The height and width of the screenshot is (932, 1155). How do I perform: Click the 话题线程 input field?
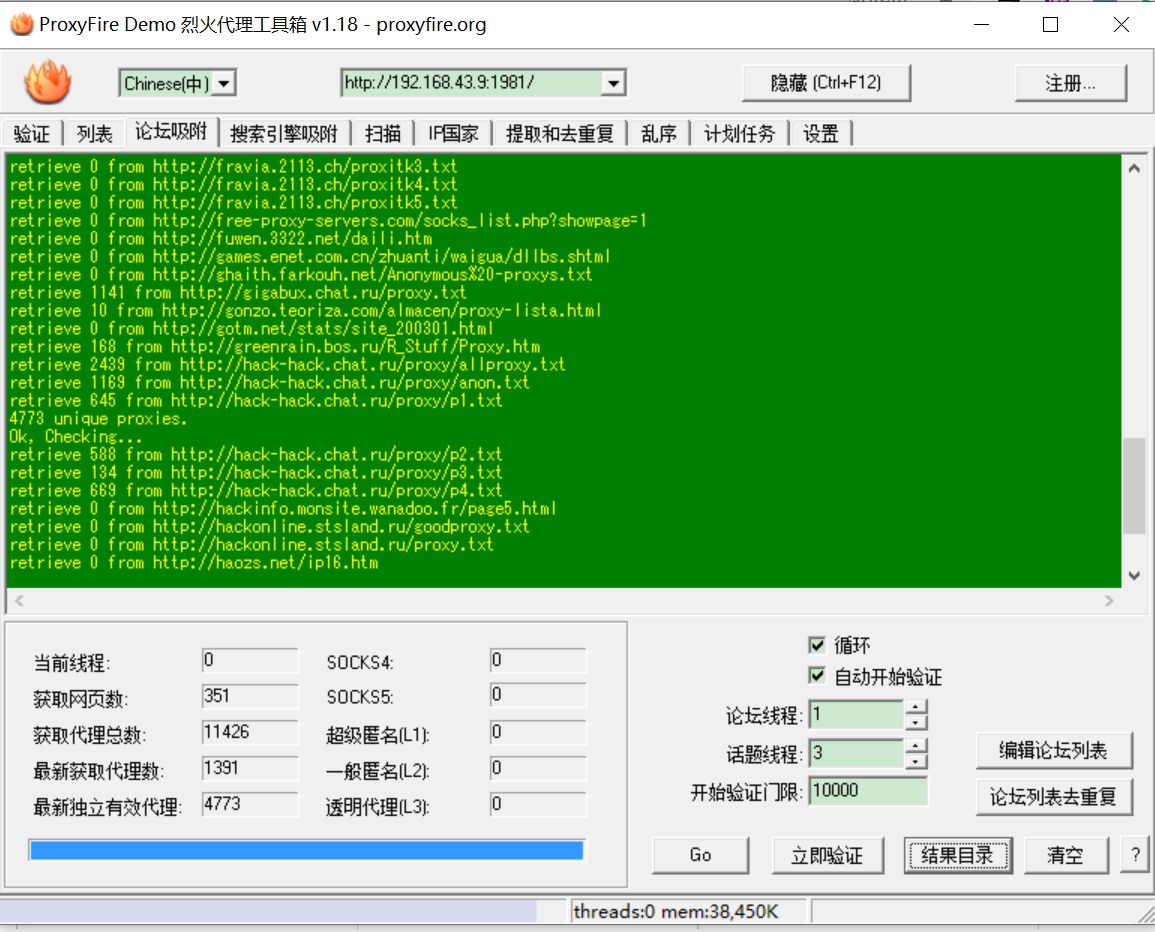pos(856,753)
